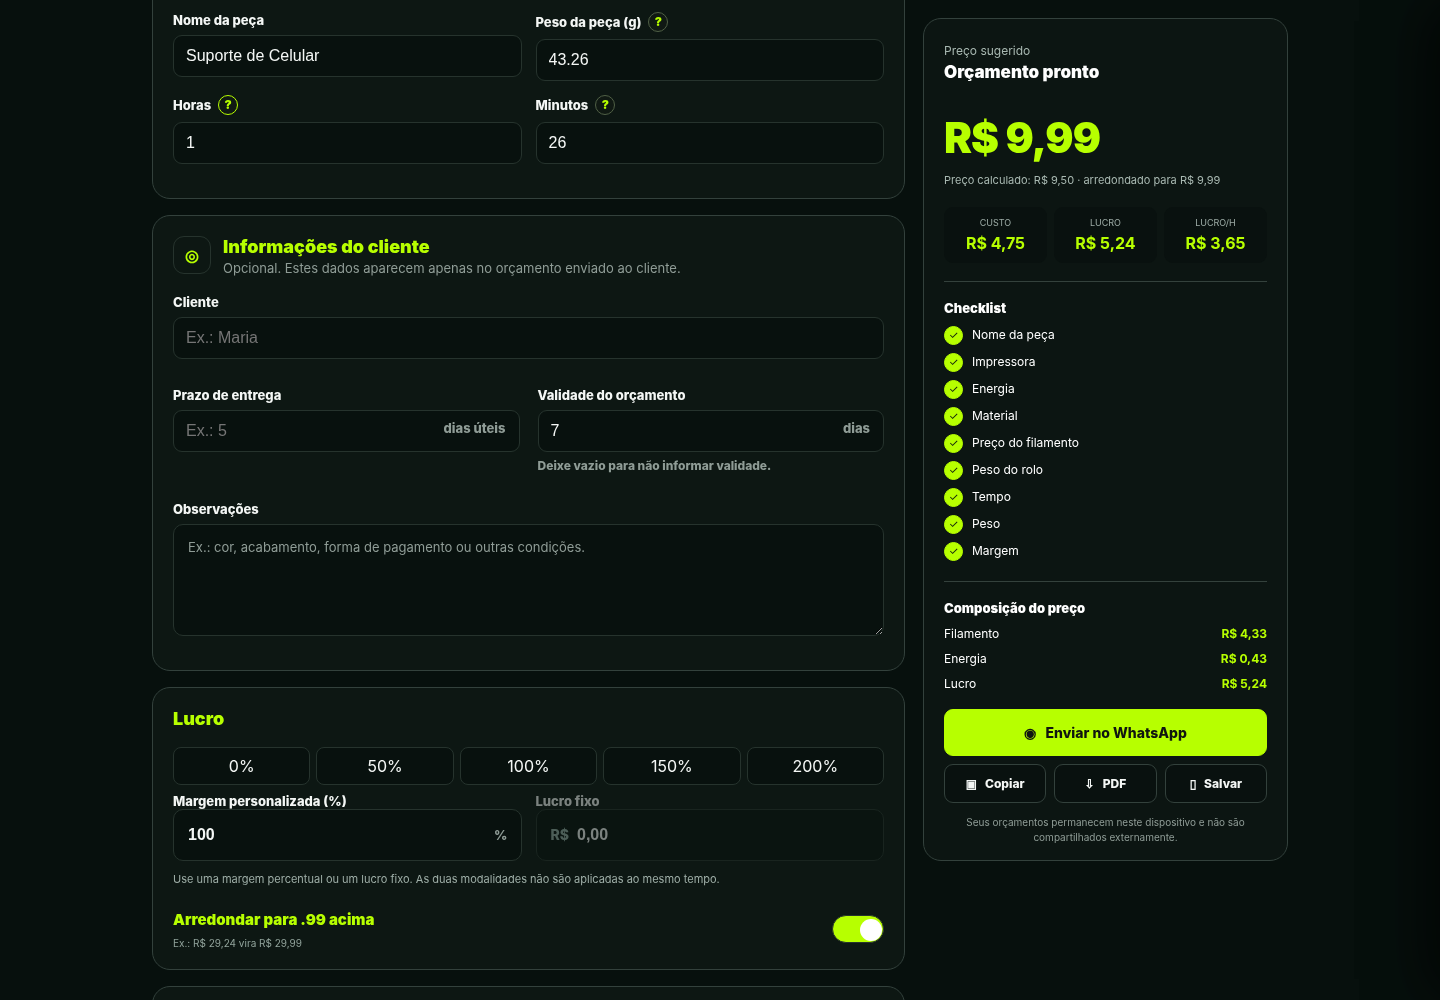Click help icon beside Minutos label
The width and height of the screenshot is (1440, 1000).
(x=605, y=105)
